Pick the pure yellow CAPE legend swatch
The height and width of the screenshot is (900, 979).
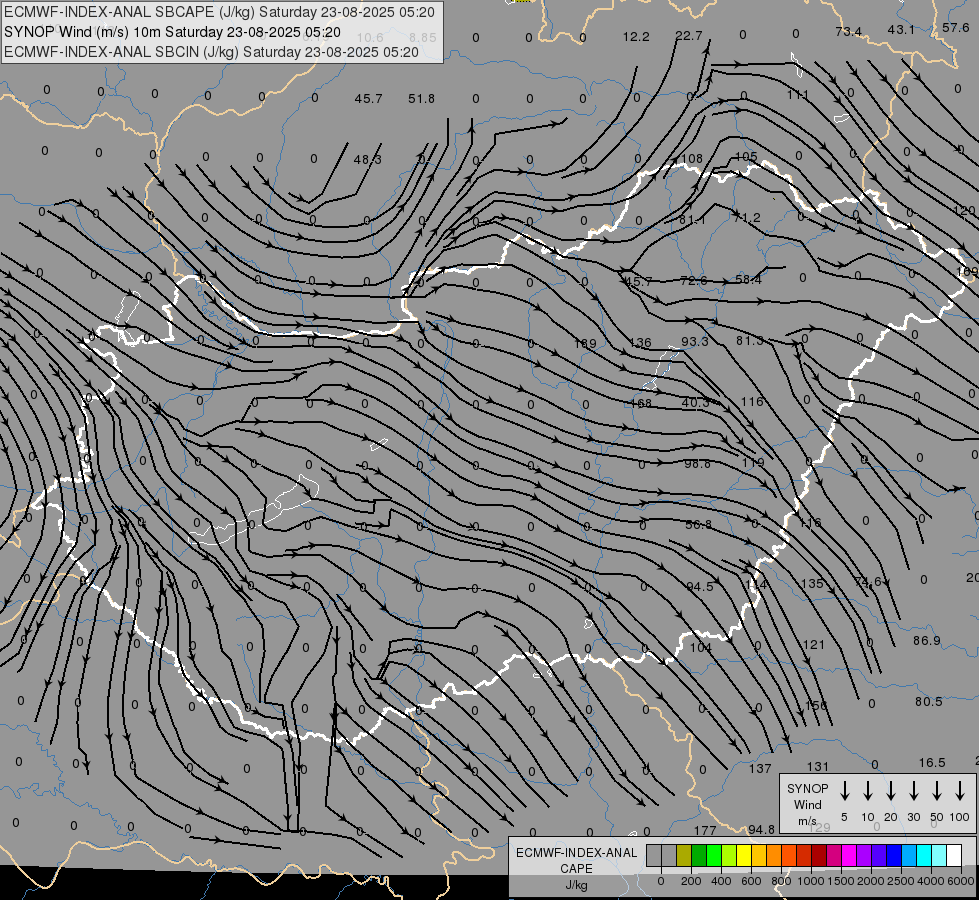click(x=744, y=856)
